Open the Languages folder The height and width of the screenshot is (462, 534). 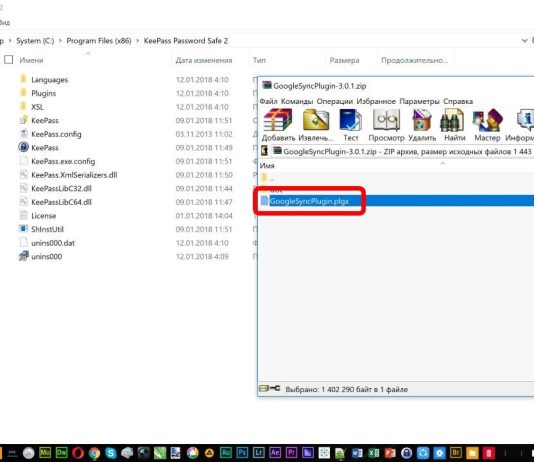click(x=49, y=80)
